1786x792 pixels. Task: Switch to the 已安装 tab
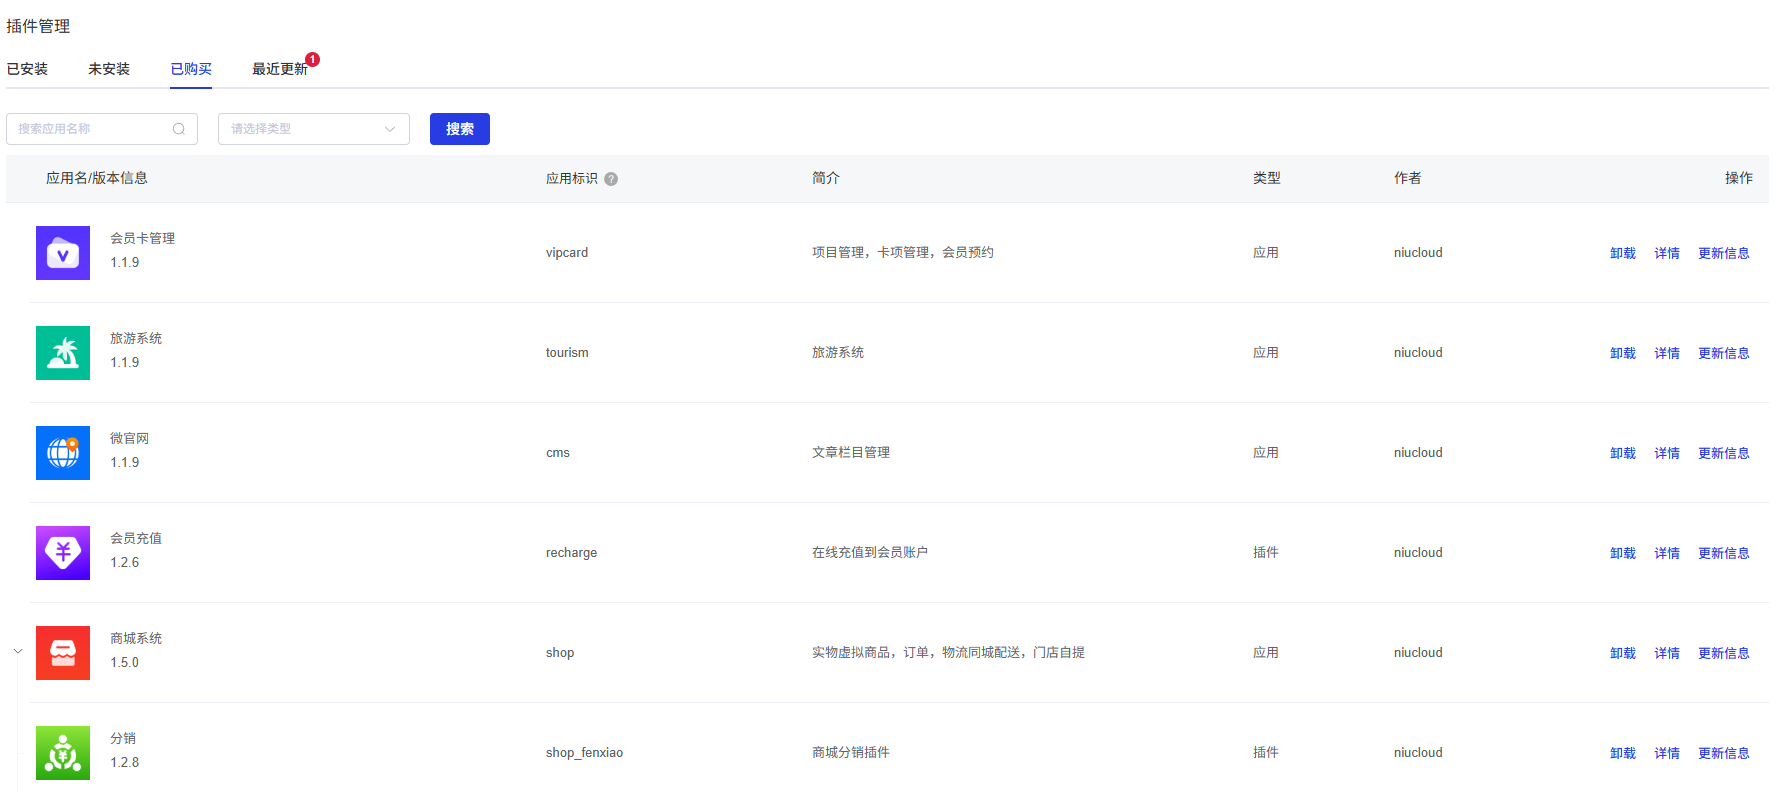tap(27, 69)
